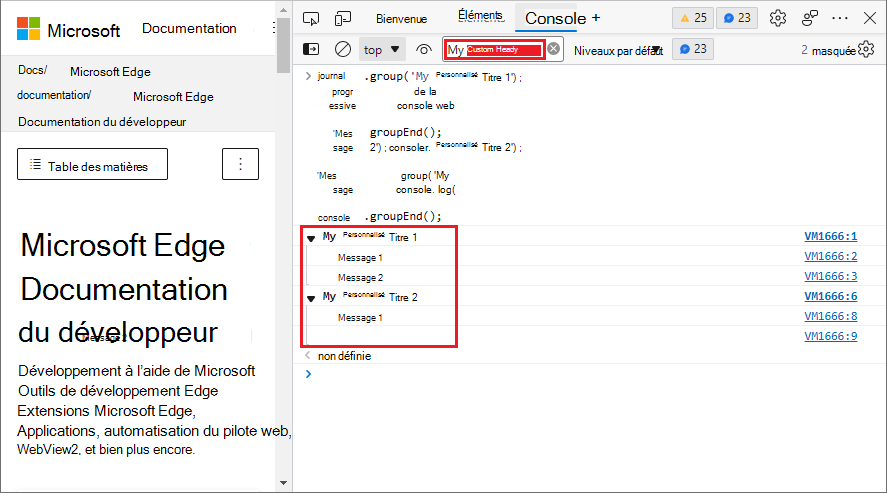887x493 pixels.
Task: Click the Microsoft logo
Action: [x=68, y=29]
